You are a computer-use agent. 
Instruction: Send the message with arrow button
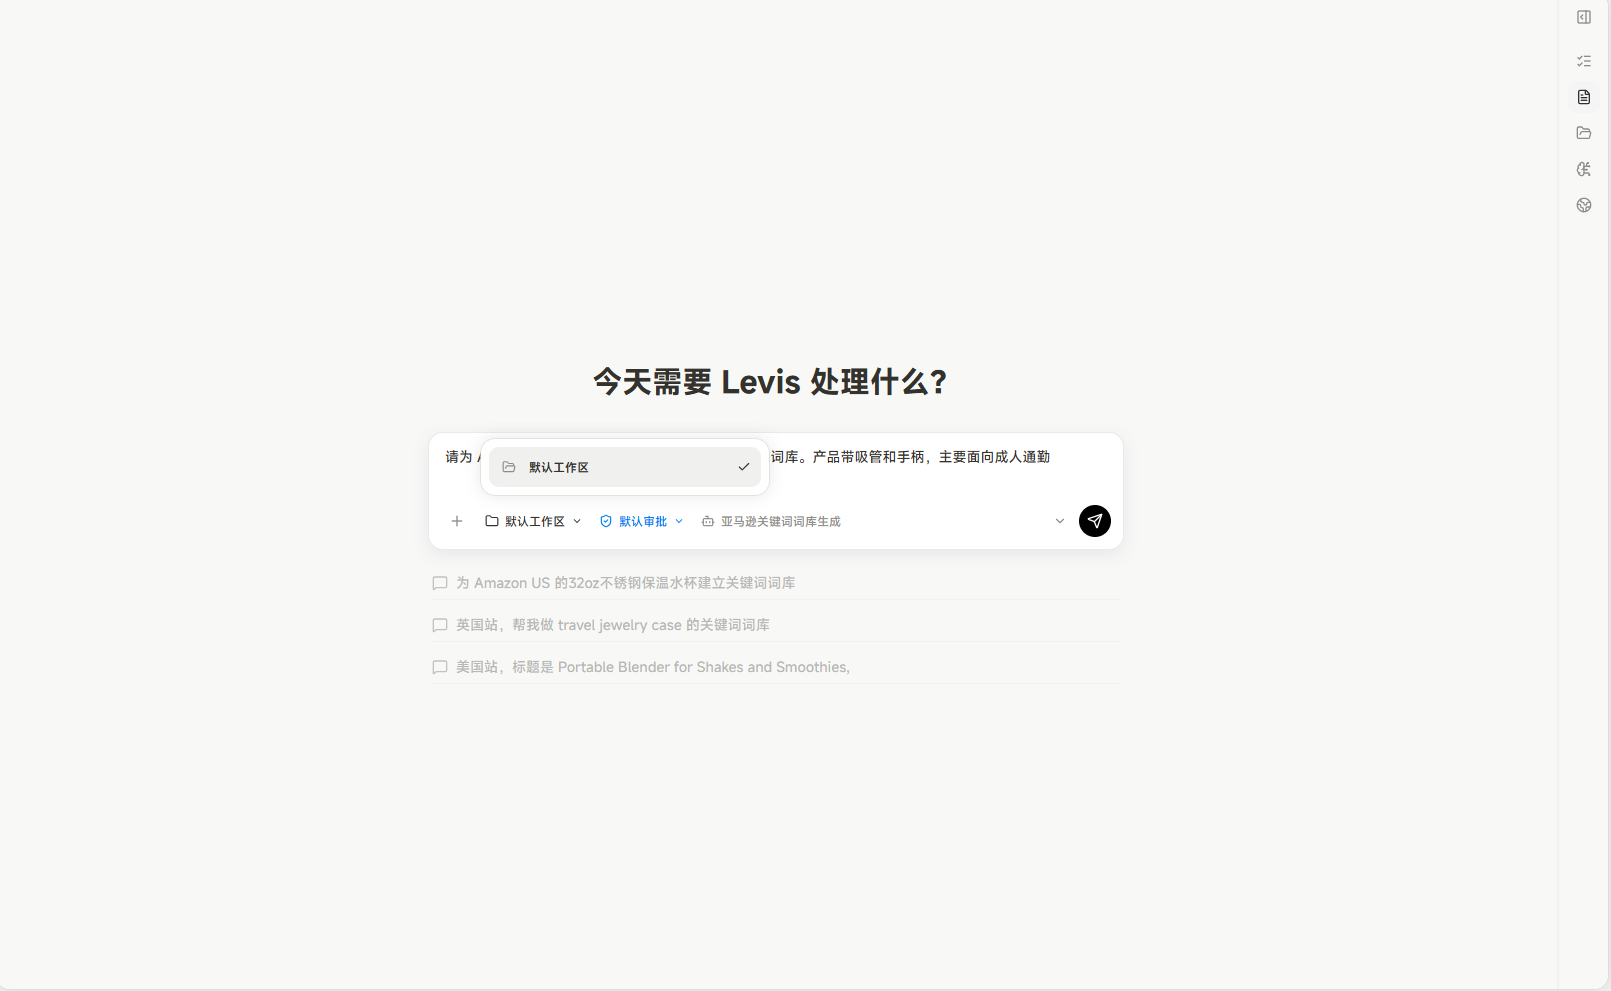coord(1095,521)
